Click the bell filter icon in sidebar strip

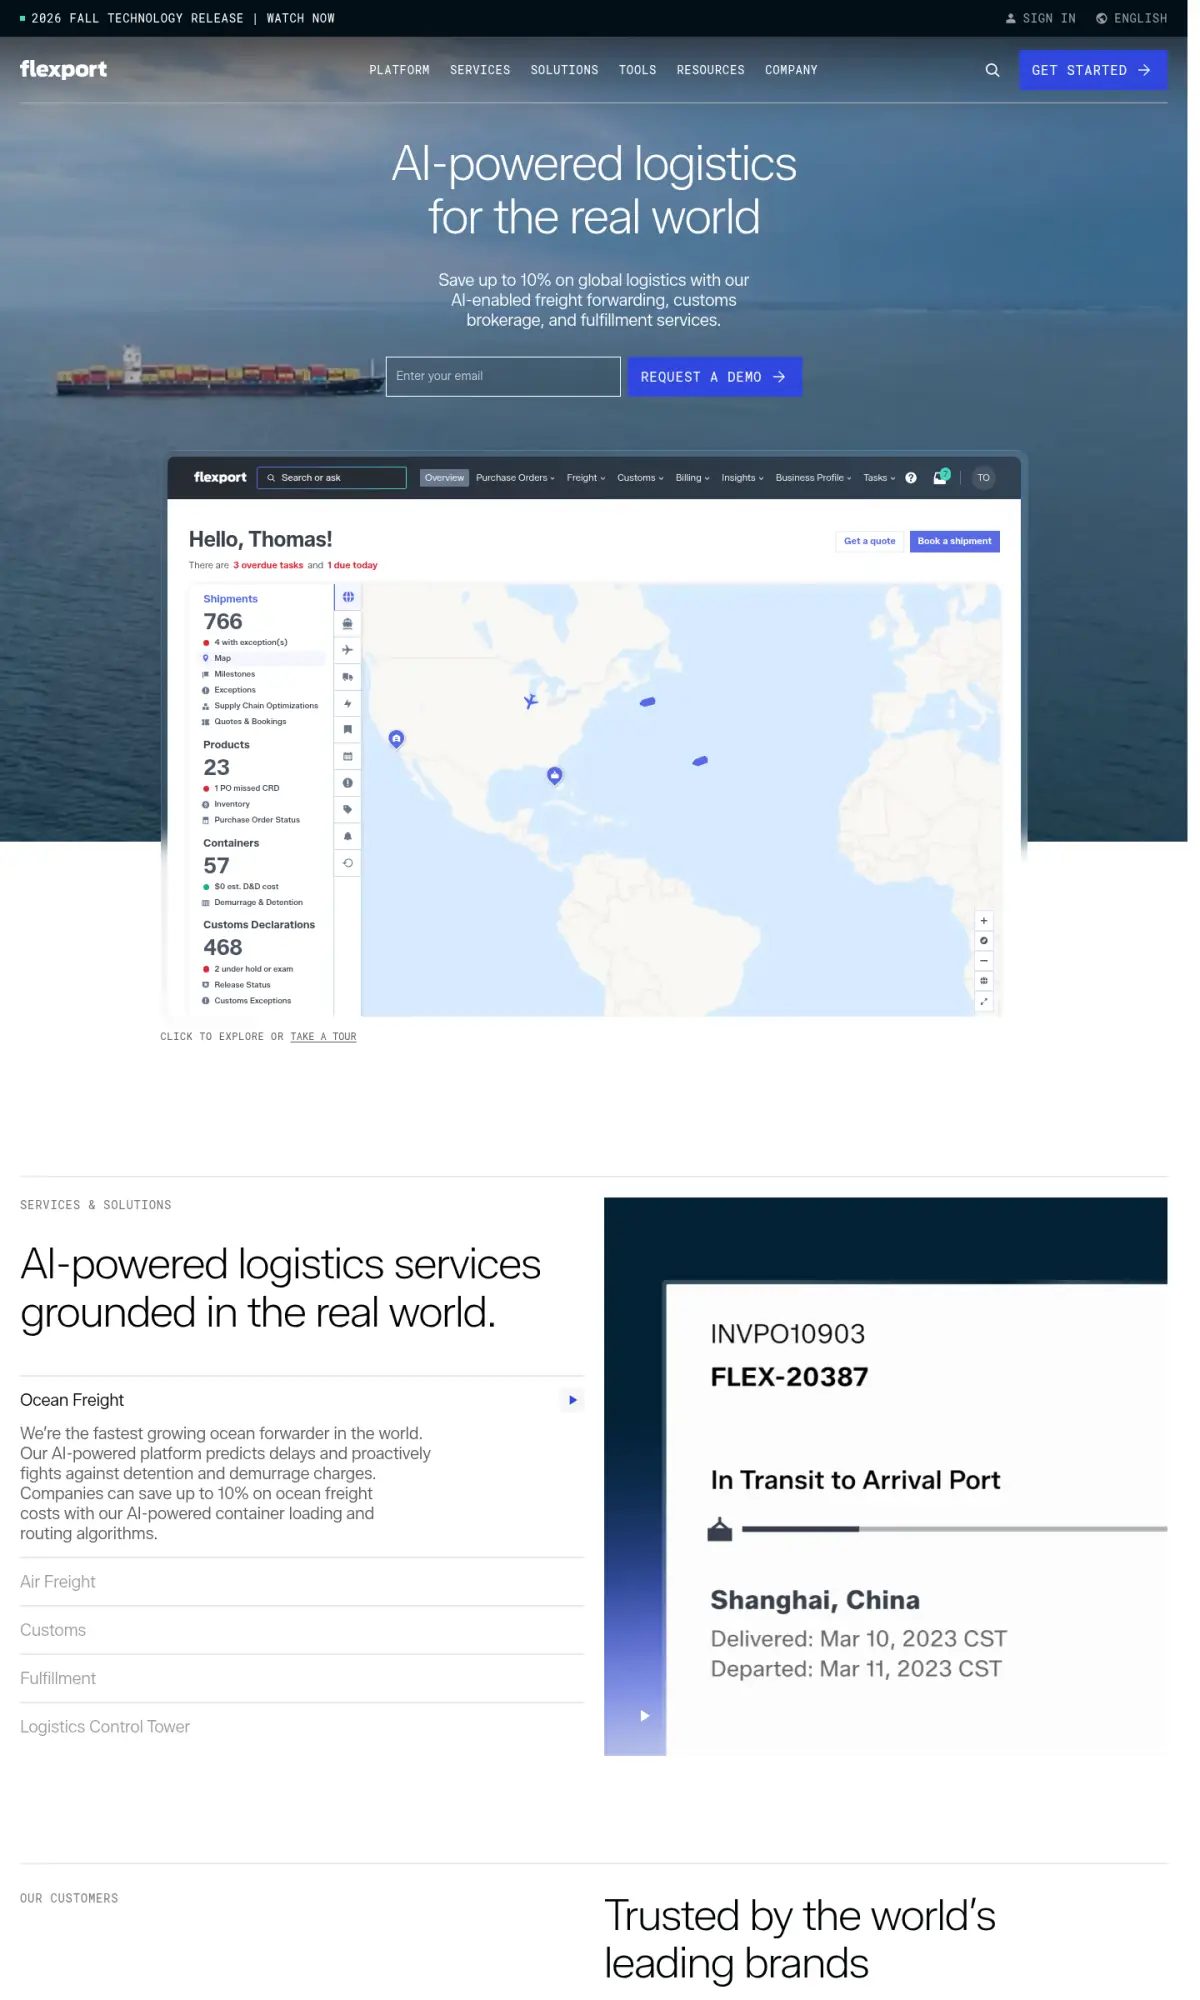pos(348,836)
